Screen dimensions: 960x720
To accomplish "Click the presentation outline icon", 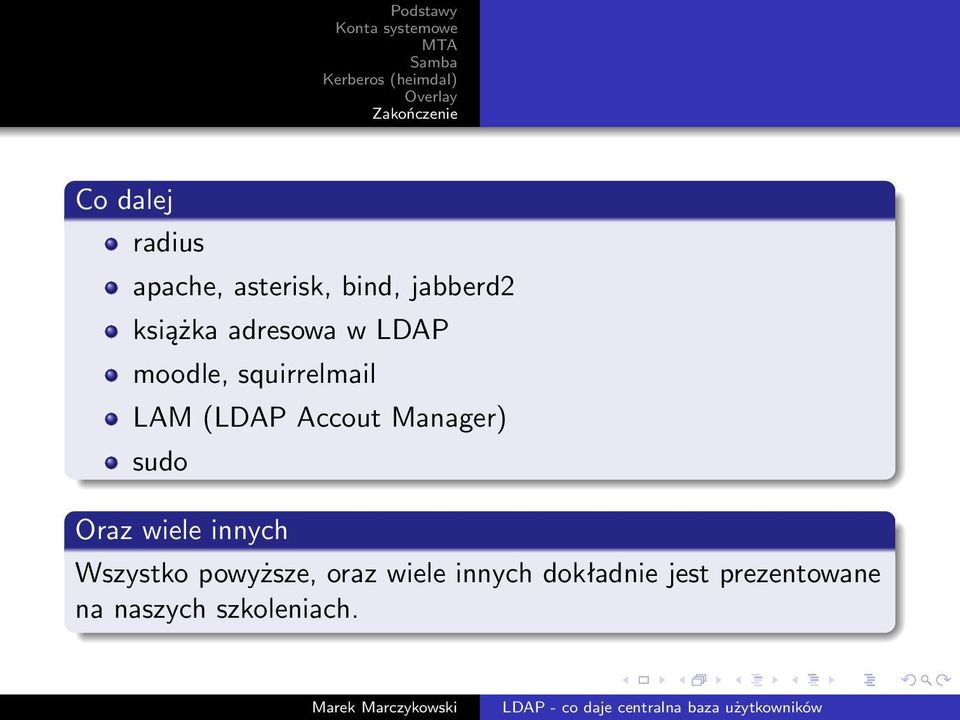I will 869,680.
